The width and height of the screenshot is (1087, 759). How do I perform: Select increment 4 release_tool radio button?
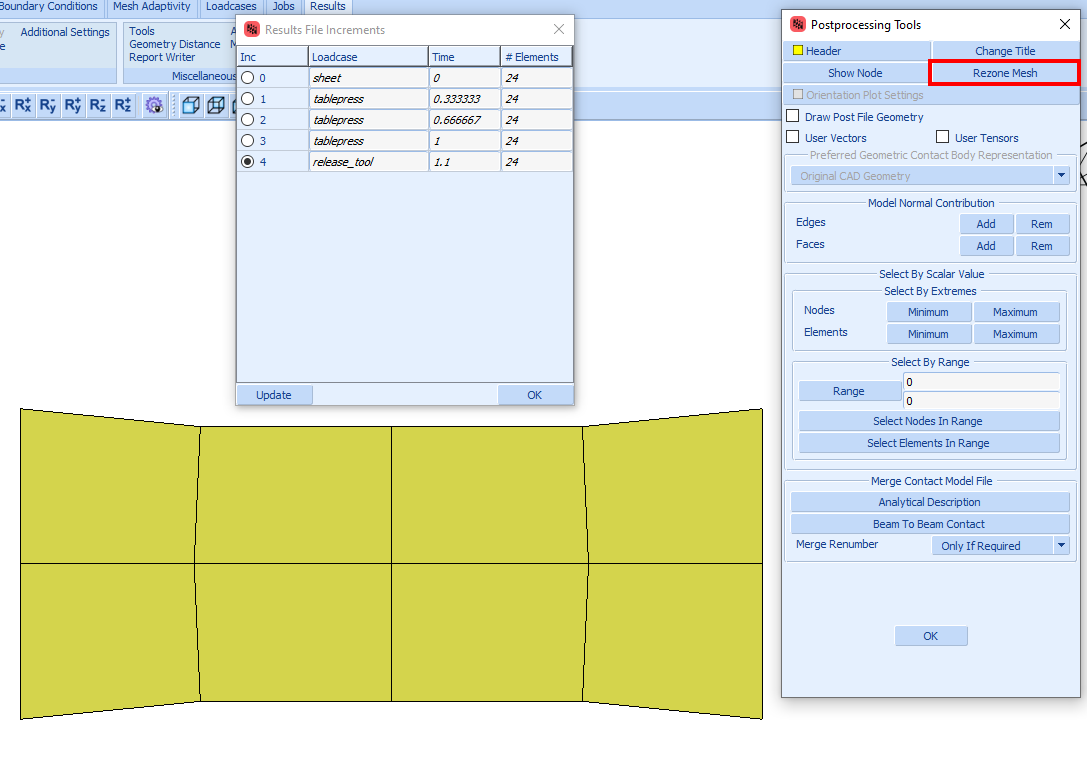[247, 162]
